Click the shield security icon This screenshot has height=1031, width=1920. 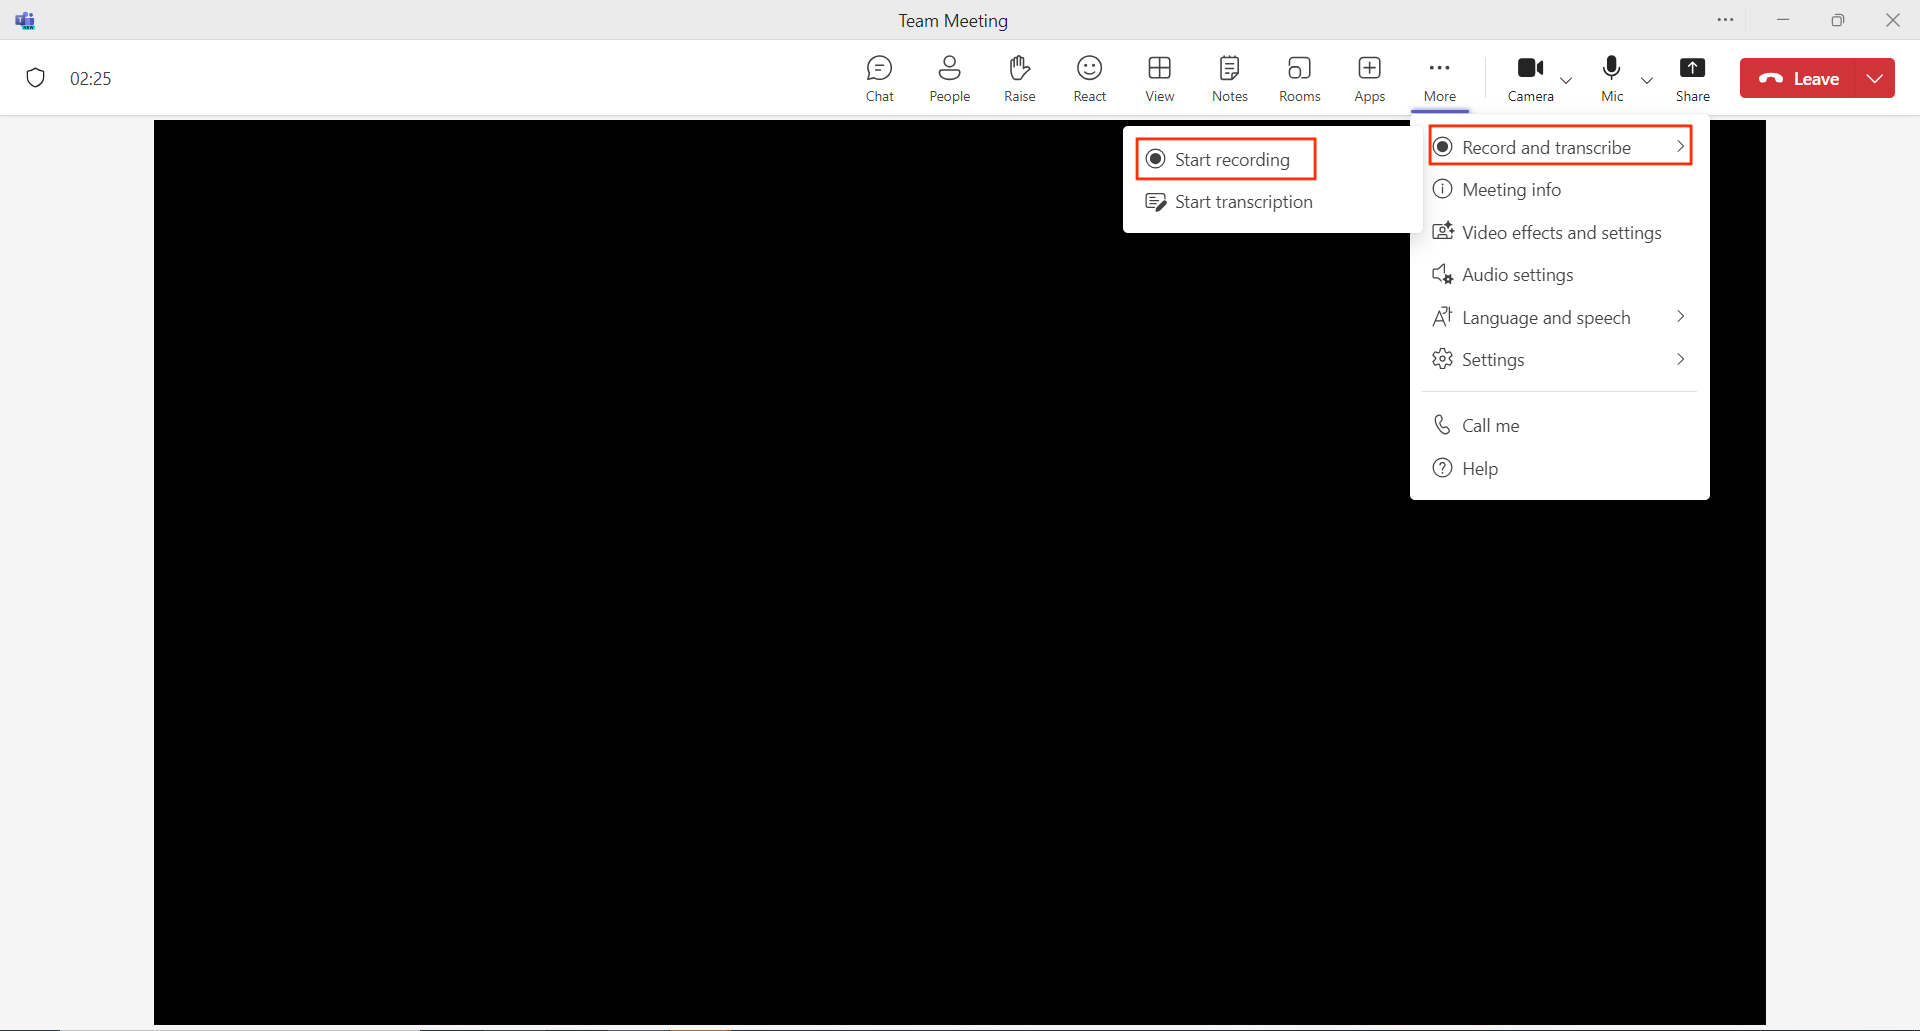[36, 78]
